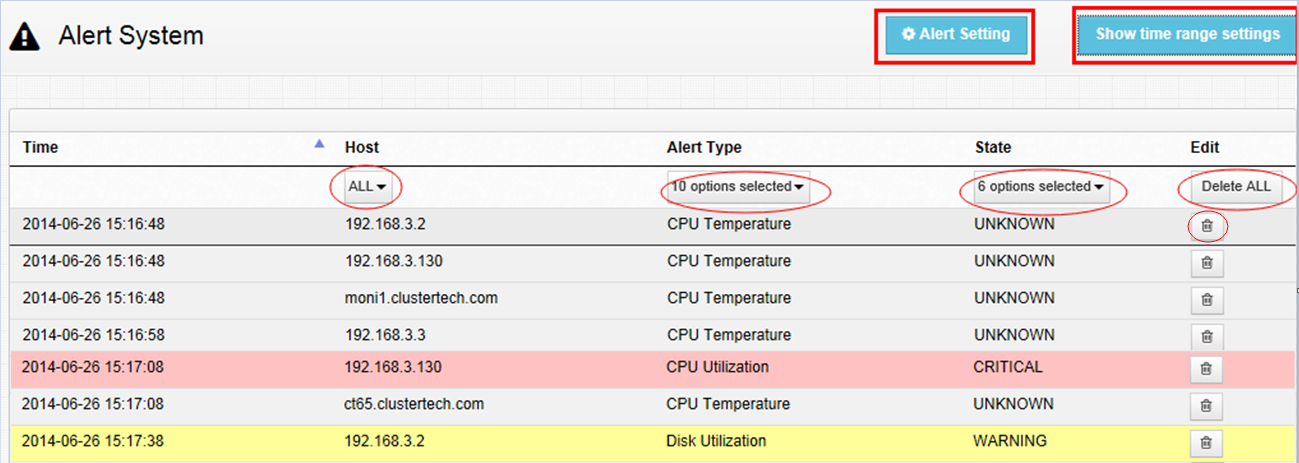This screenshot has height=463, width=1299.
Task: Delete the 192.168.3.3 CPU Temperature alert
Action: 1207,337
